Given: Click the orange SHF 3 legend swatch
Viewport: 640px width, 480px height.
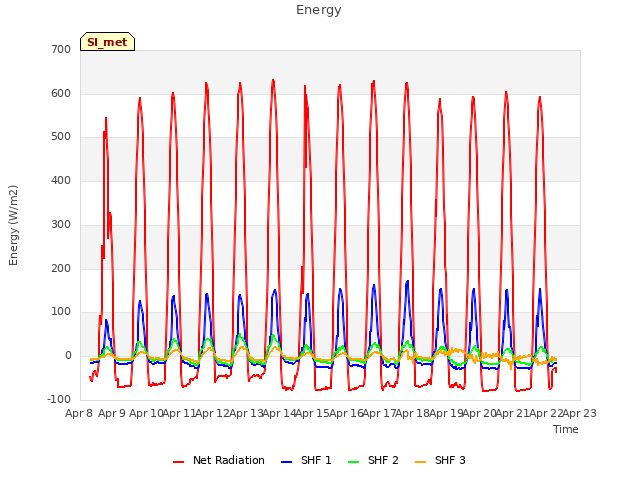Looking at the screenshot, I should click(420, 462).
